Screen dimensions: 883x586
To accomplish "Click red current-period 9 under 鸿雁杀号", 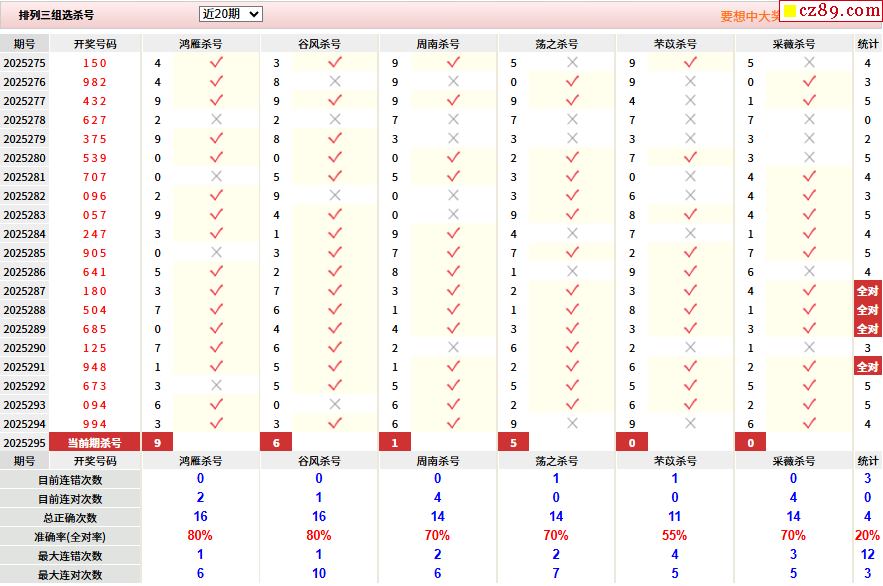I will pyautogui.click(x=158, y=442).
